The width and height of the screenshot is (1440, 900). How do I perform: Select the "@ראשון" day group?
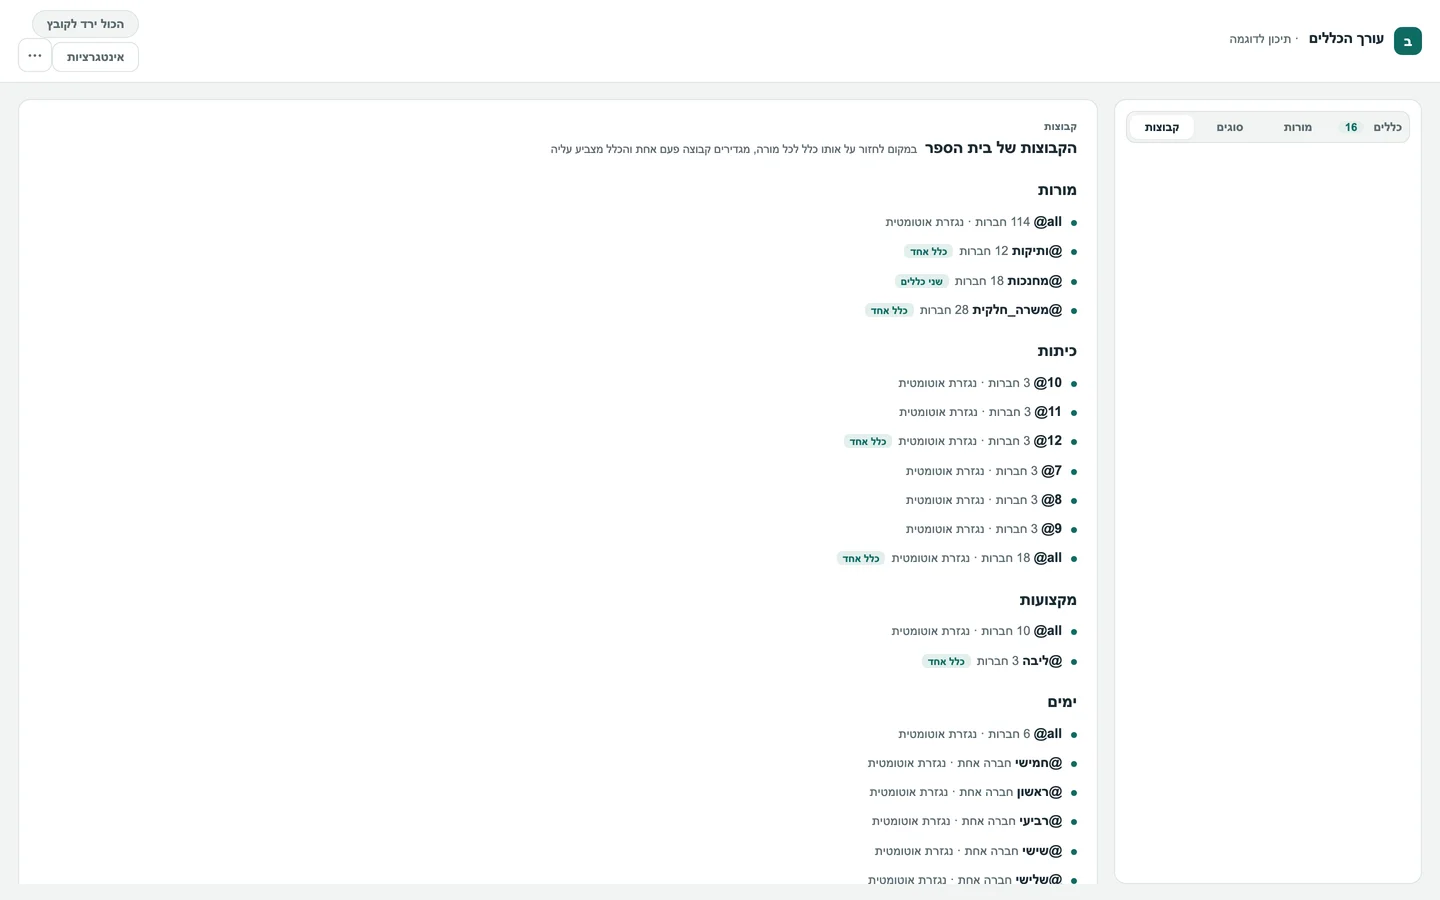tap(973, 792)
